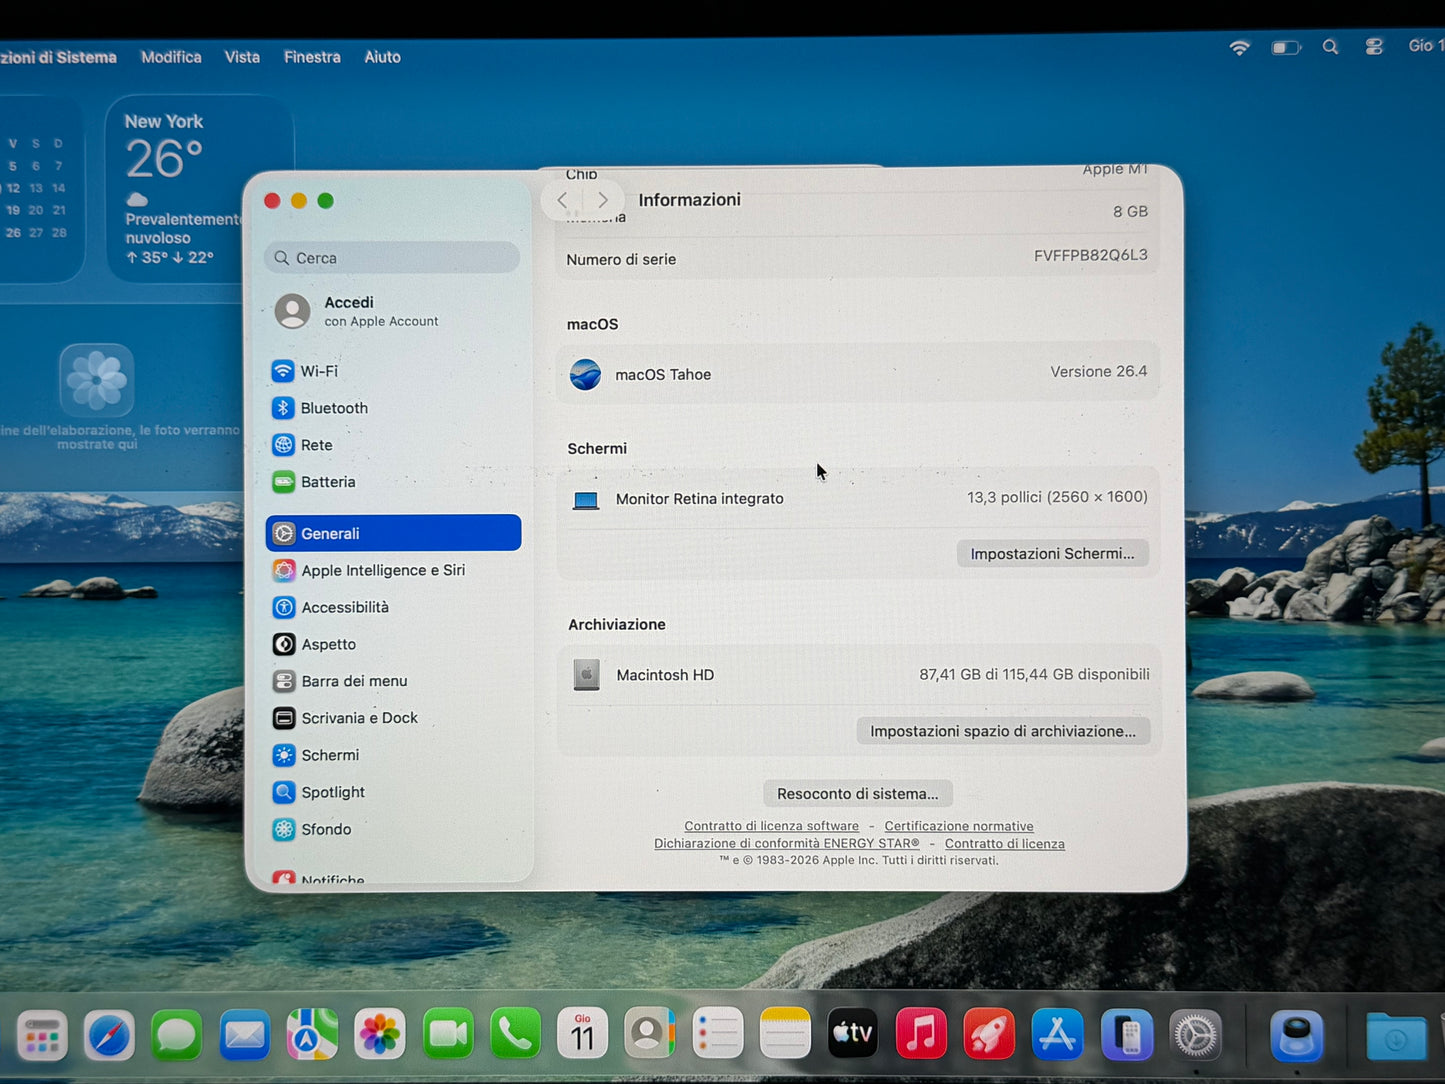Open the Vista menu
The height and width of the screenshot is (1084, 1445).
tap(242, 57)
